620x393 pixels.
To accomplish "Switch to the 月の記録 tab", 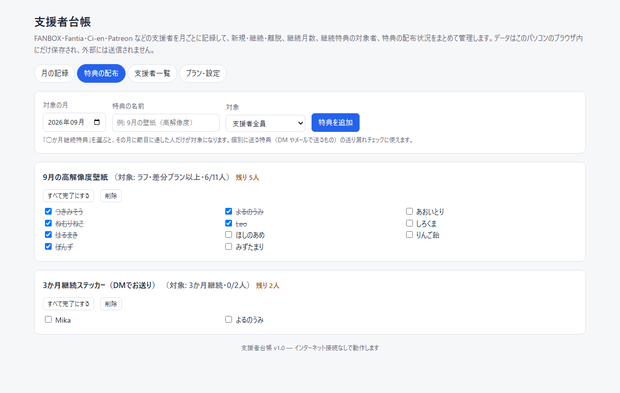I will (55, 74).
